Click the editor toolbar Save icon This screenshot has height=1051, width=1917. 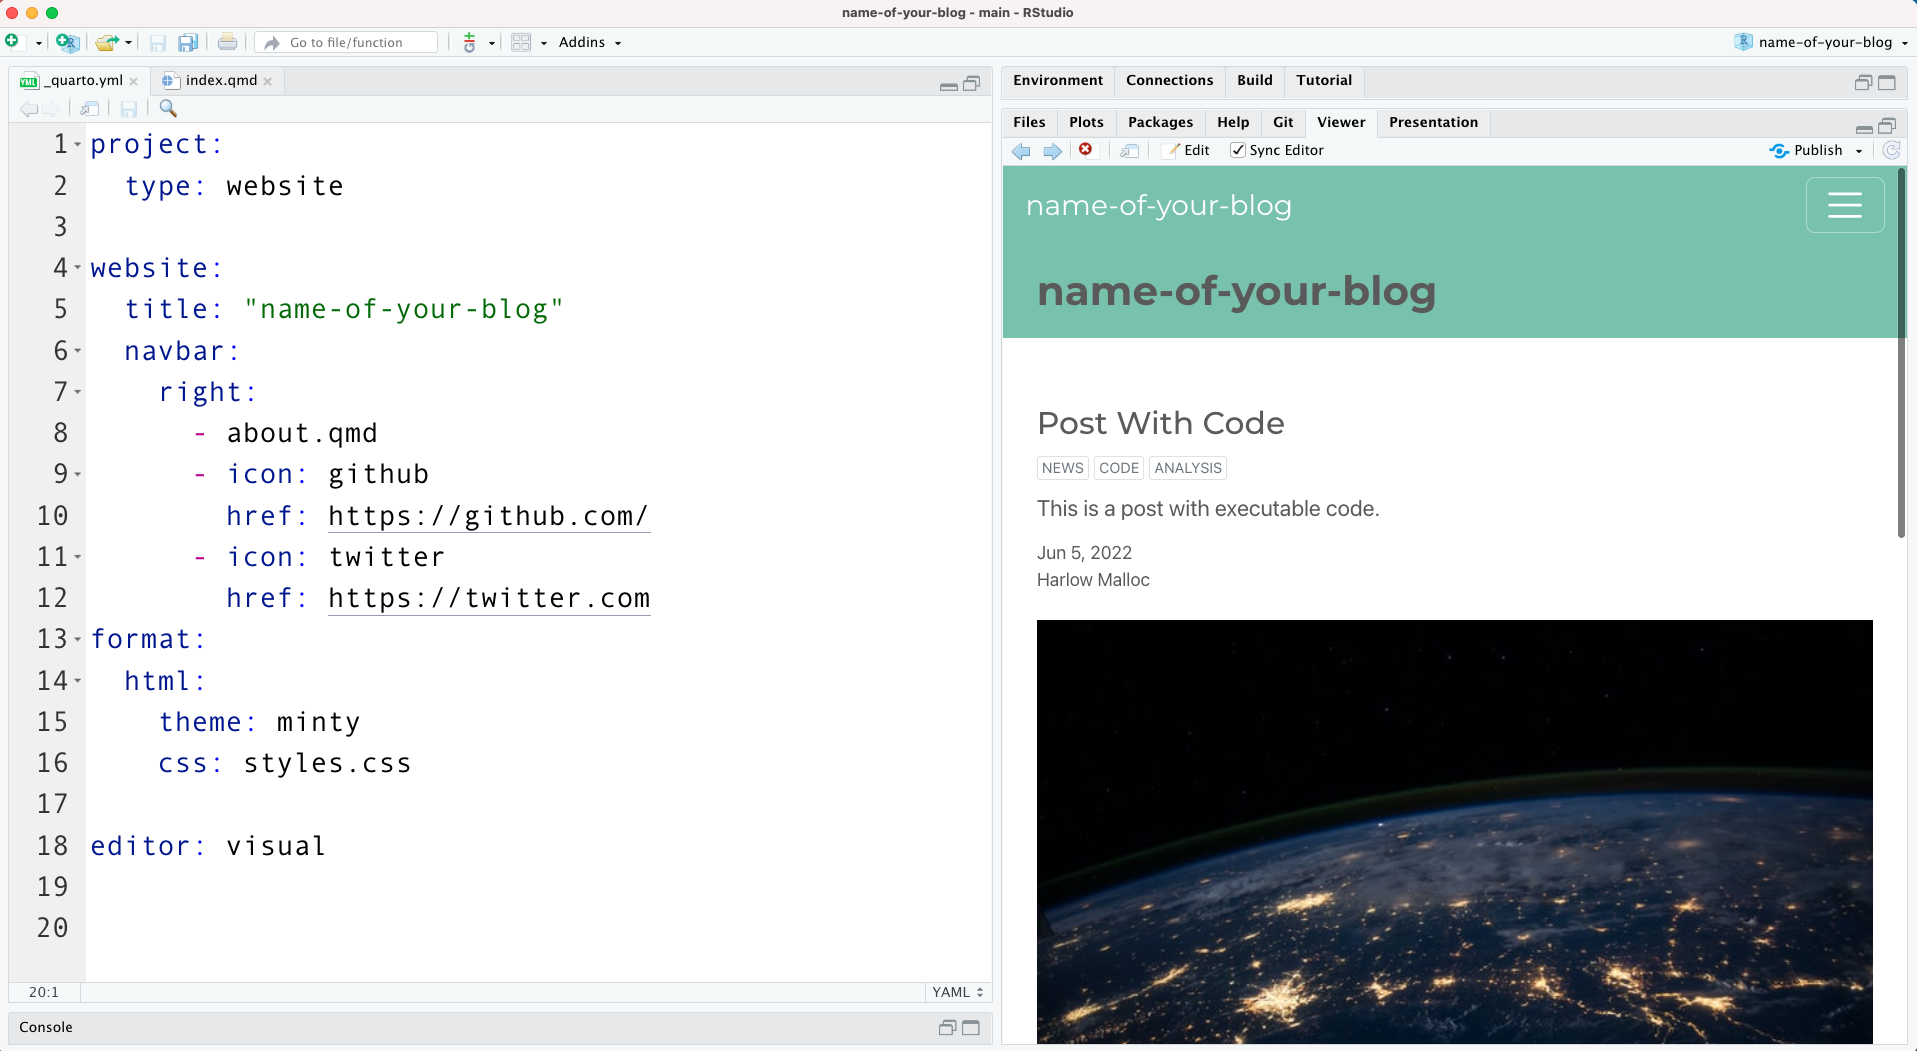129,108
